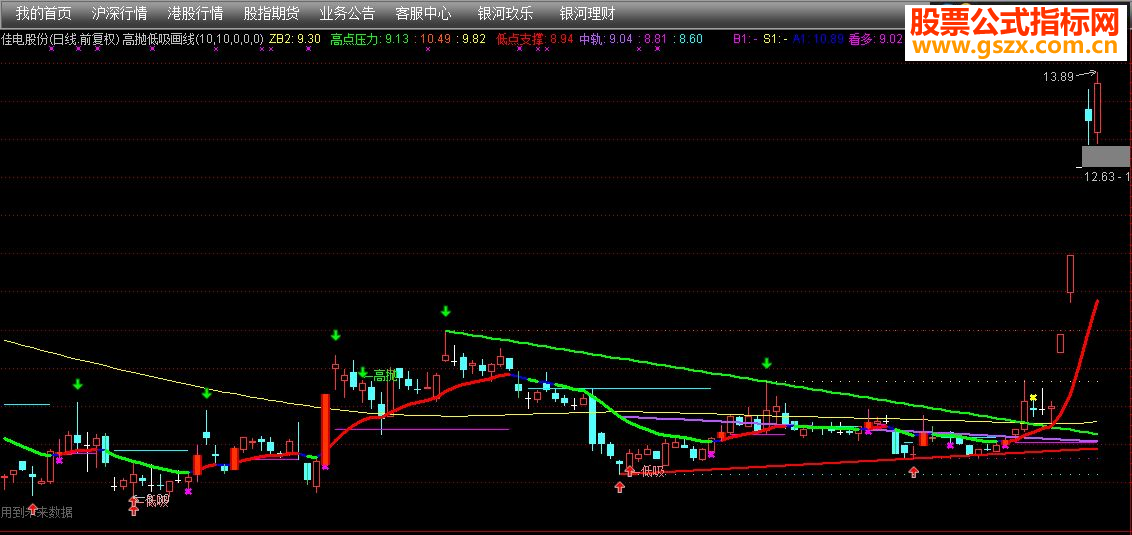Click the 低吸 label at the red support line's start
Screen dimensions: 1132x535
pyautogui.click(x=652, y=472)
